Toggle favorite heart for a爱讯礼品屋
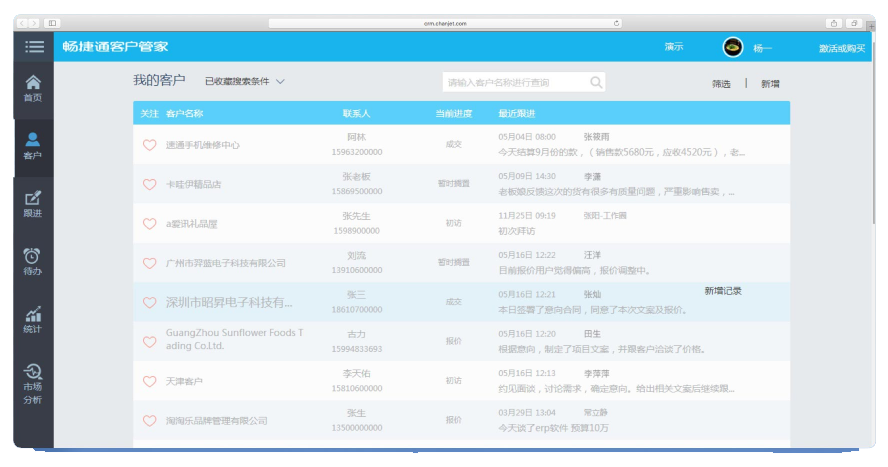 [x=150, y=224]
